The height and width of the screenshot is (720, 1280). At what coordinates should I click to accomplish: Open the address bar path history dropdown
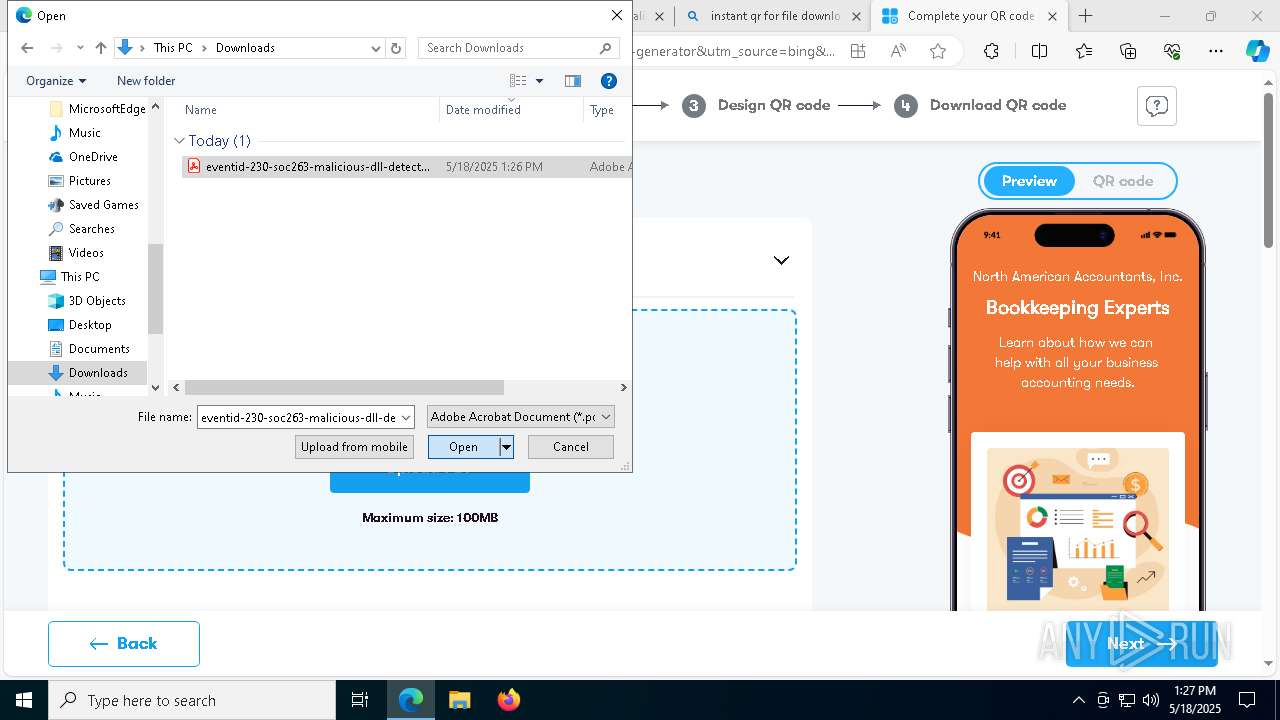(376, 48)
